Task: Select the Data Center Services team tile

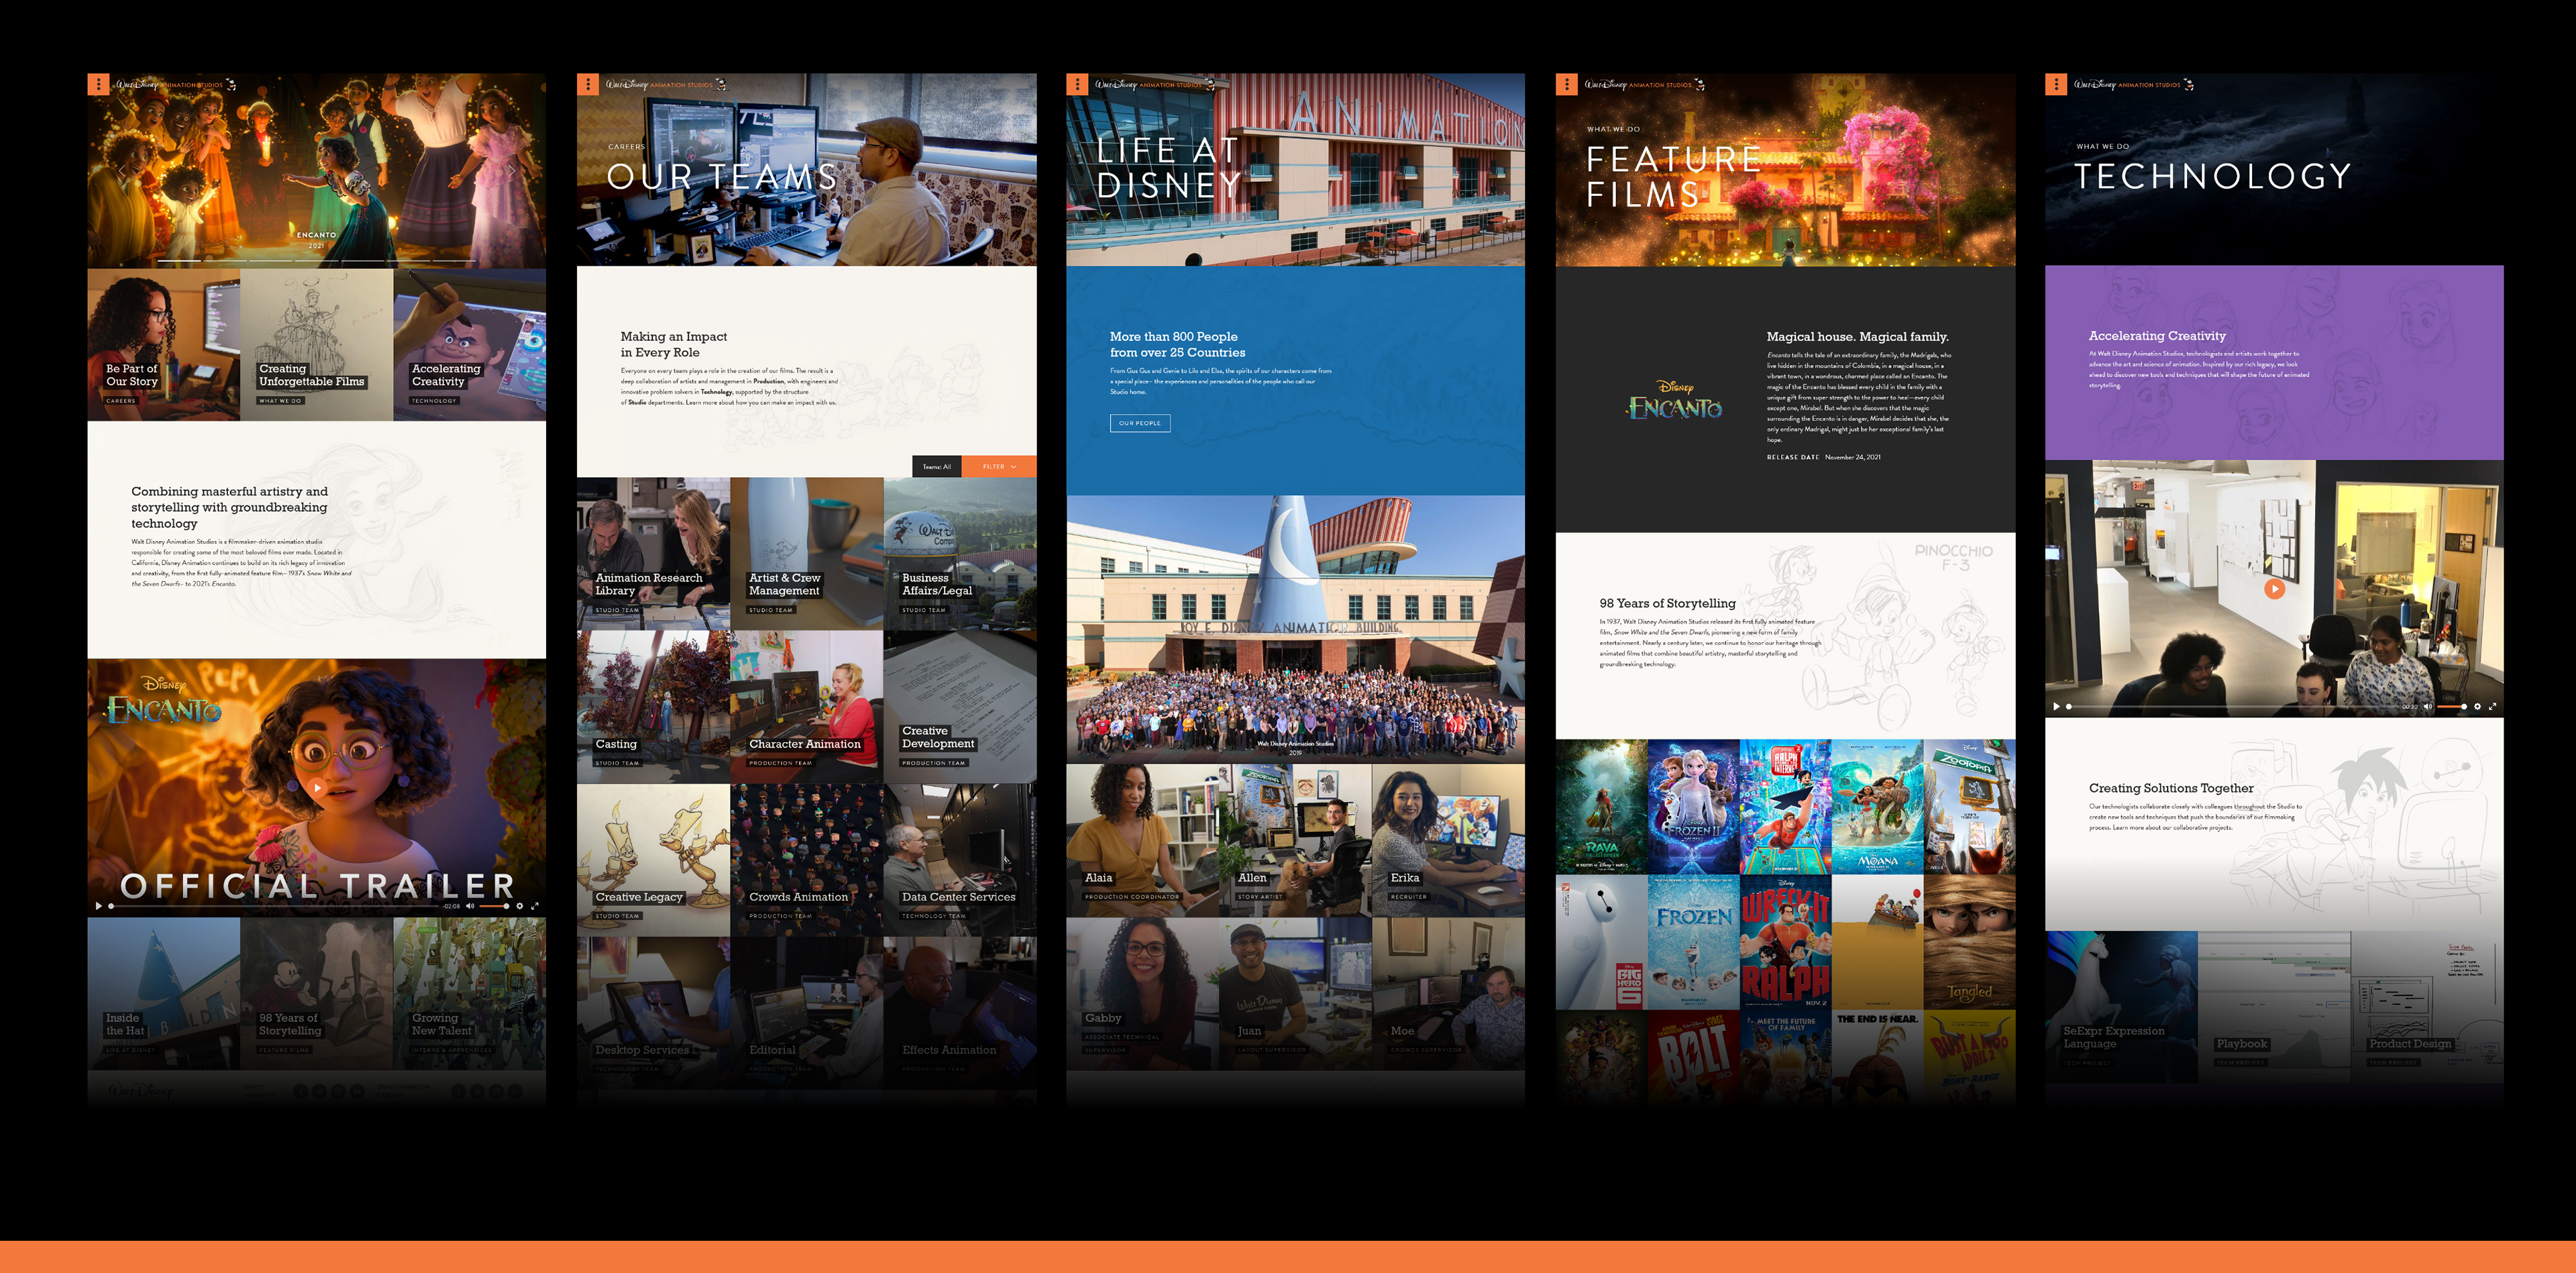Action: click(x=960, y=860)
